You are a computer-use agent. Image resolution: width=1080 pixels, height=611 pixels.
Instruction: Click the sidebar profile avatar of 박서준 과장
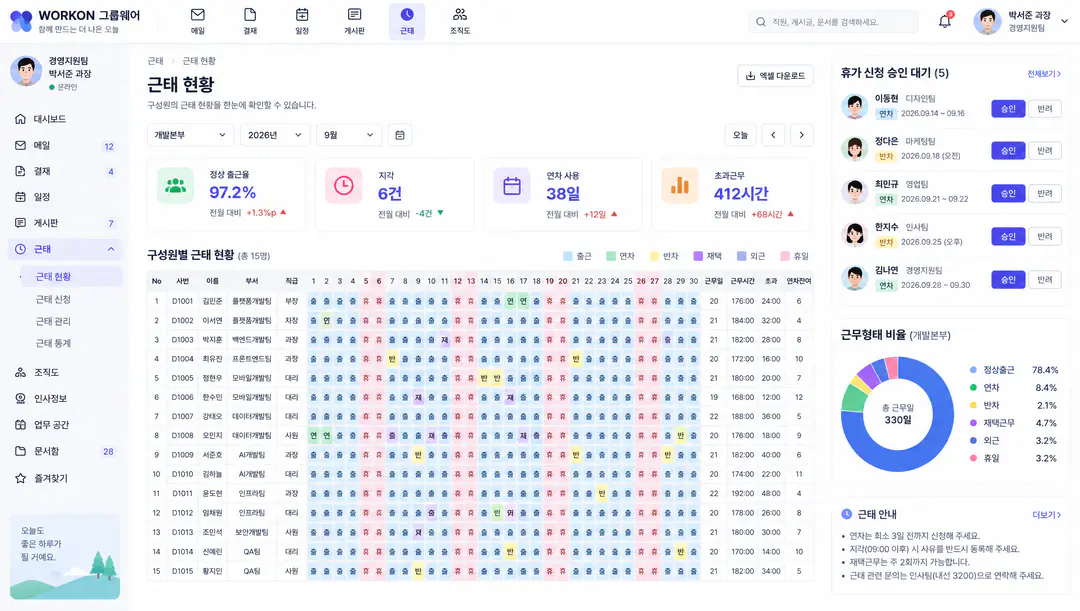tap(25, 71)
